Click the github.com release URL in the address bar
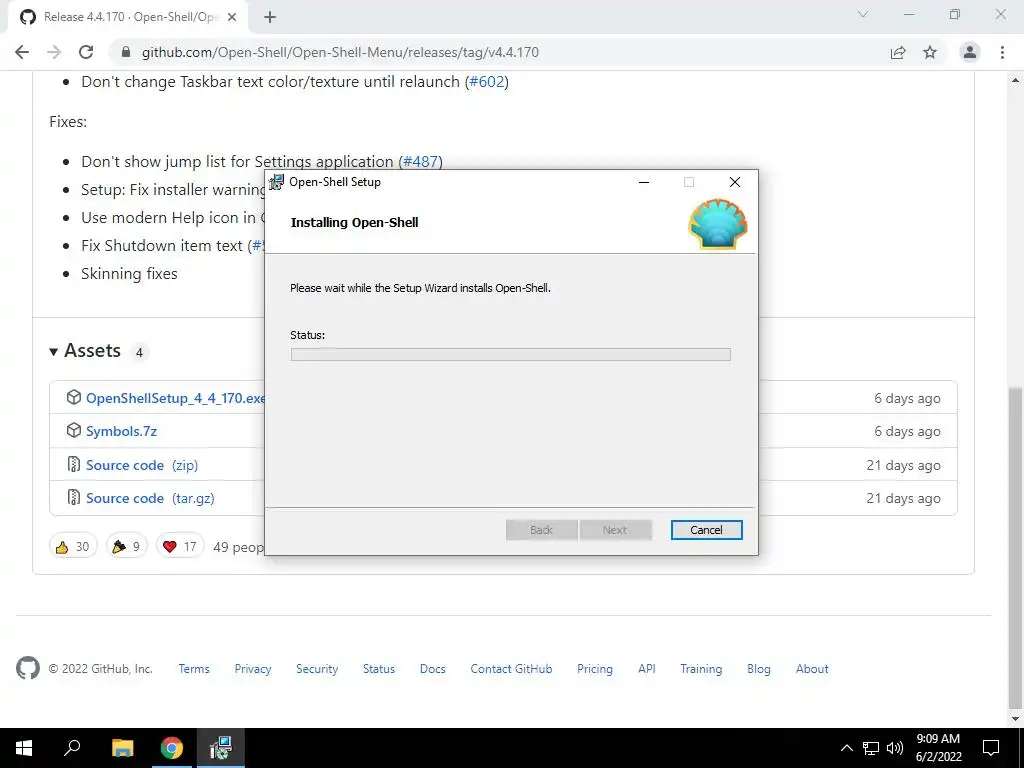This screenshot has width=1024, height=768. click(340, 52)
